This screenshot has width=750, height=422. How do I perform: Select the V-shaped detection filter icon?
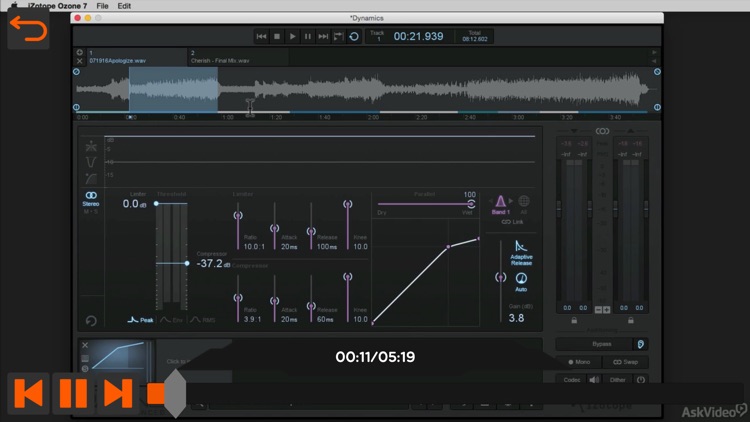[x=91, y=162]
